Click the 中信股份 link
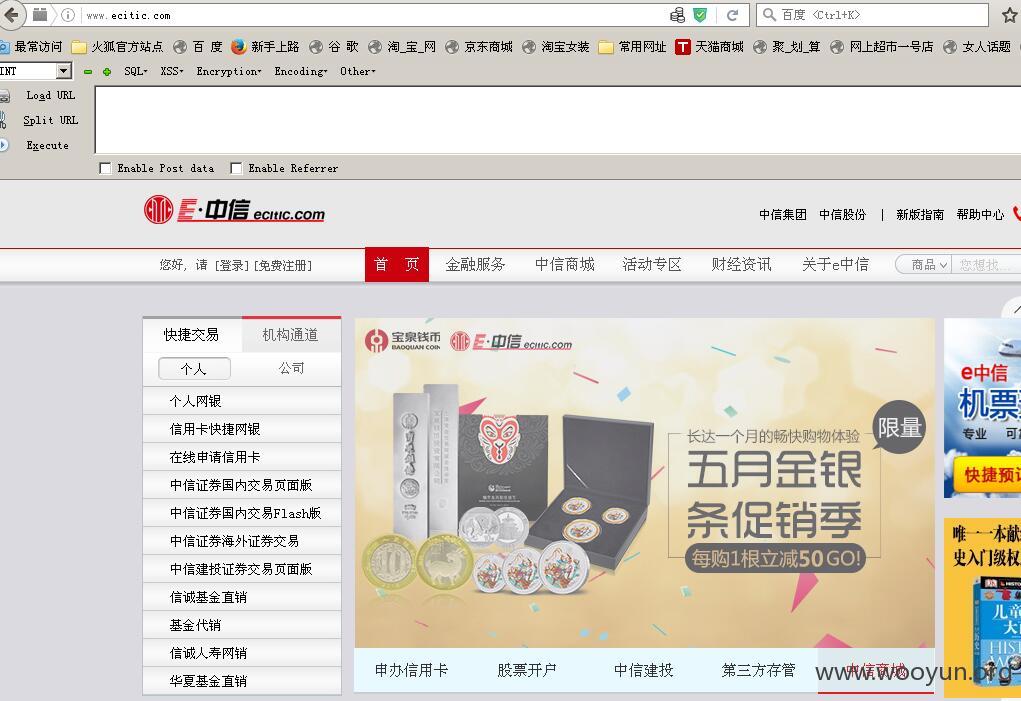 pyautogui.click(x=843, y=215)
